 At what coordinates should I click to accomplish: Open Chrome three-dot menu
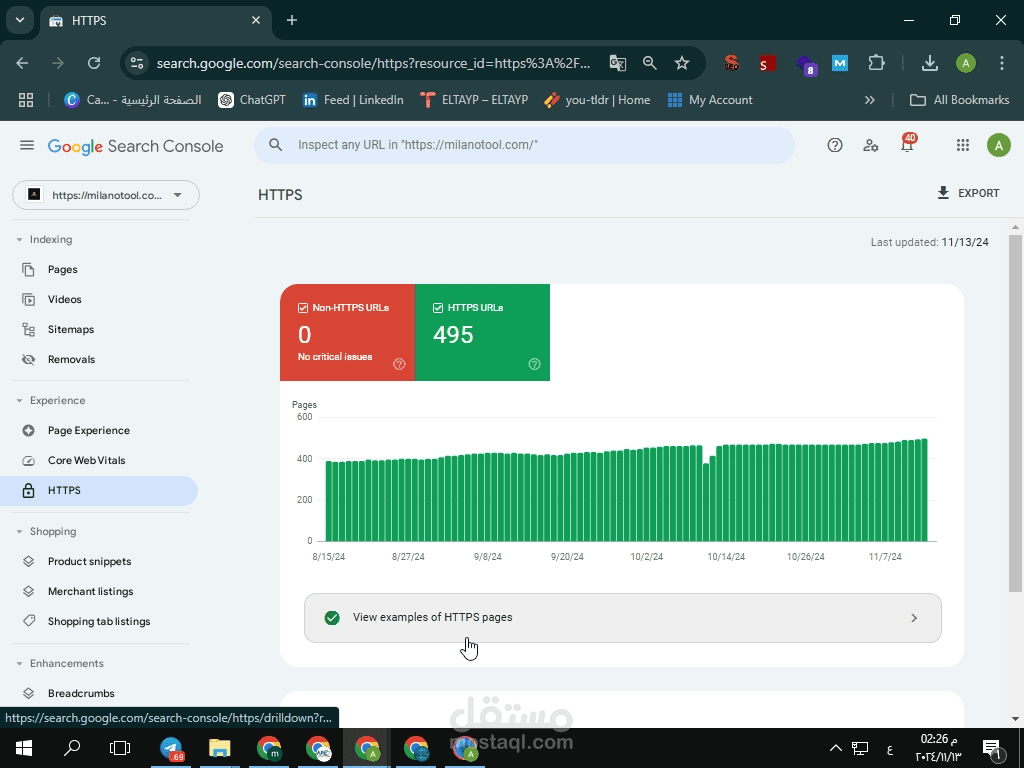[1002, 63]
